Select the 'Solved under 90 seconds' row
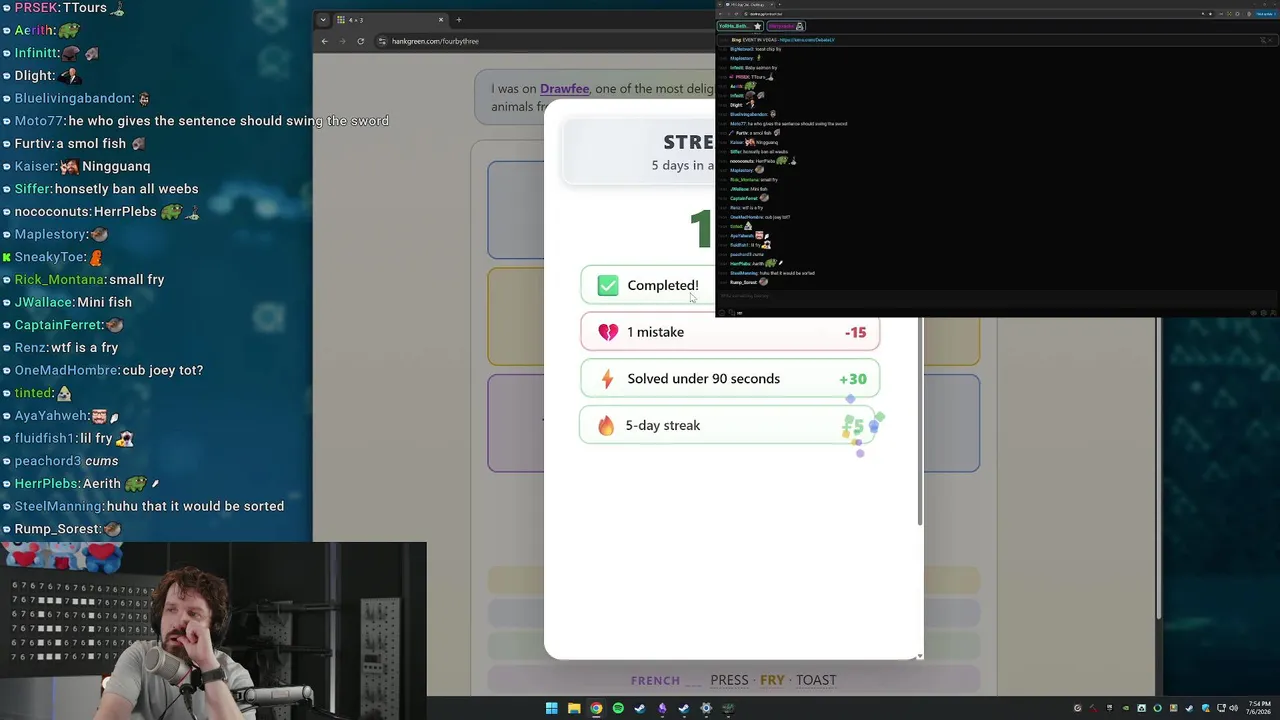Image resolution: width=1280 pixels, height=720 pixels. [x=730, y=379]
